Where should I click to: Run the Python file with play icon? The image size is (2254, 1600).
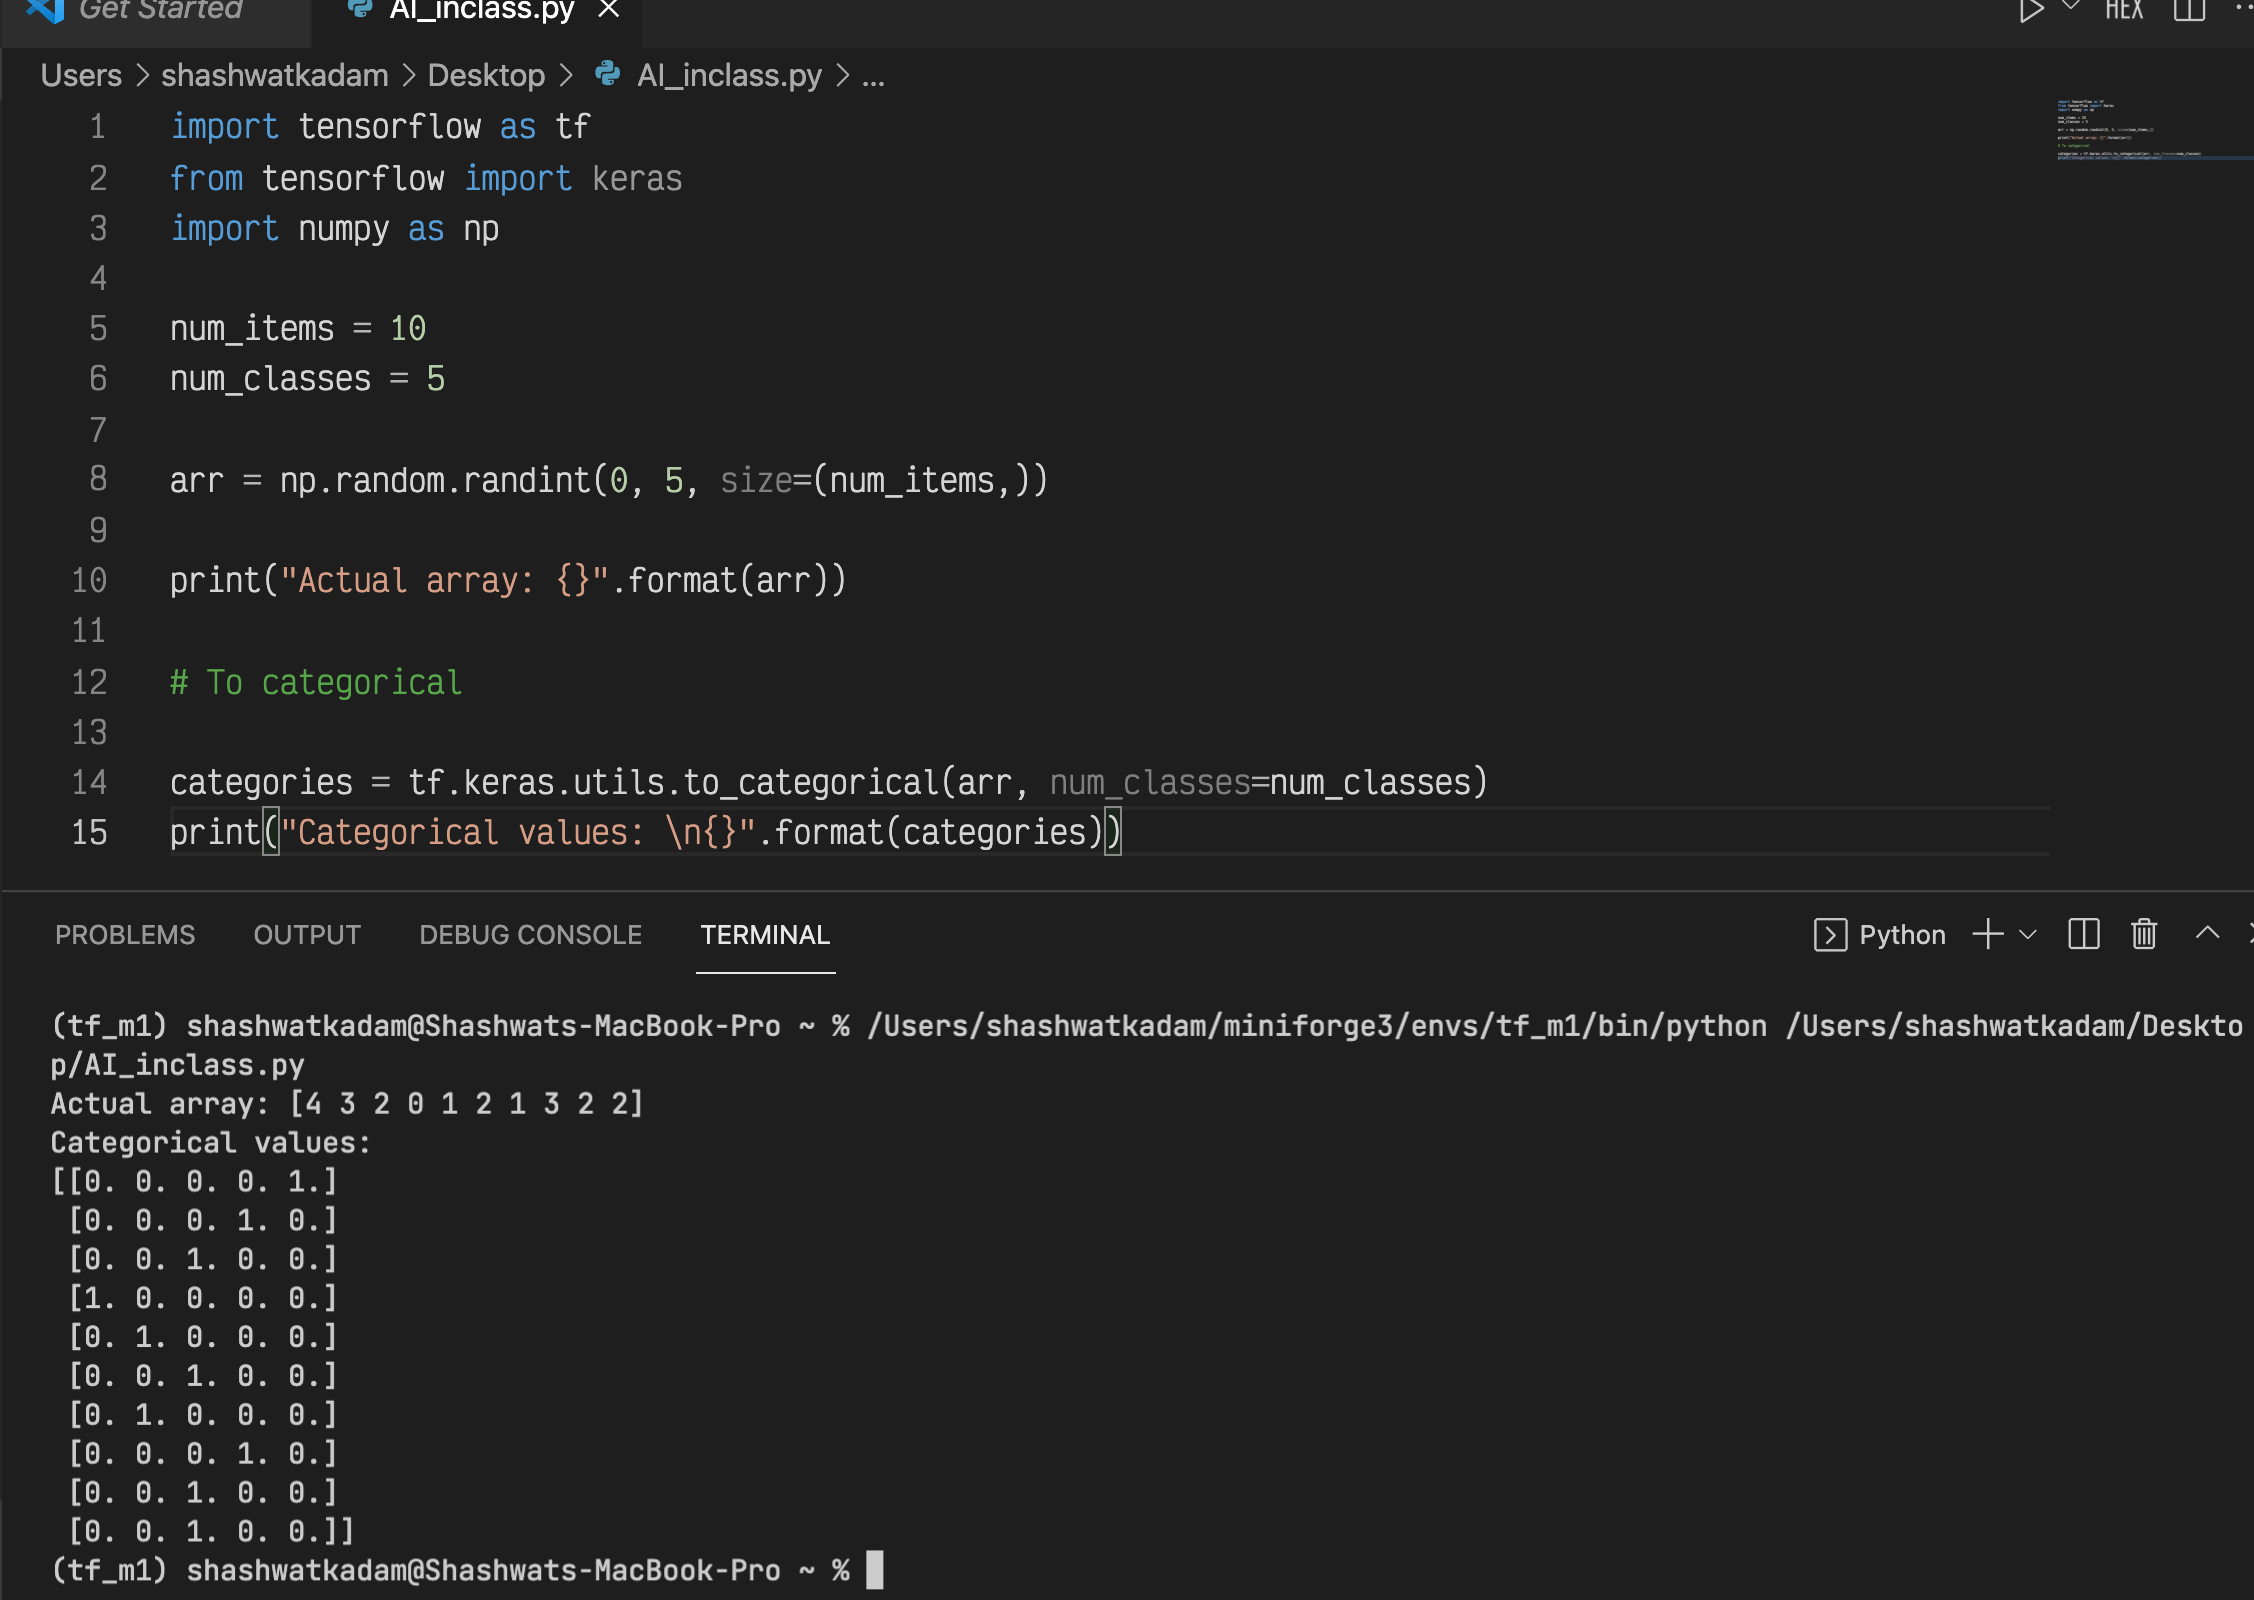(2030, 10)
